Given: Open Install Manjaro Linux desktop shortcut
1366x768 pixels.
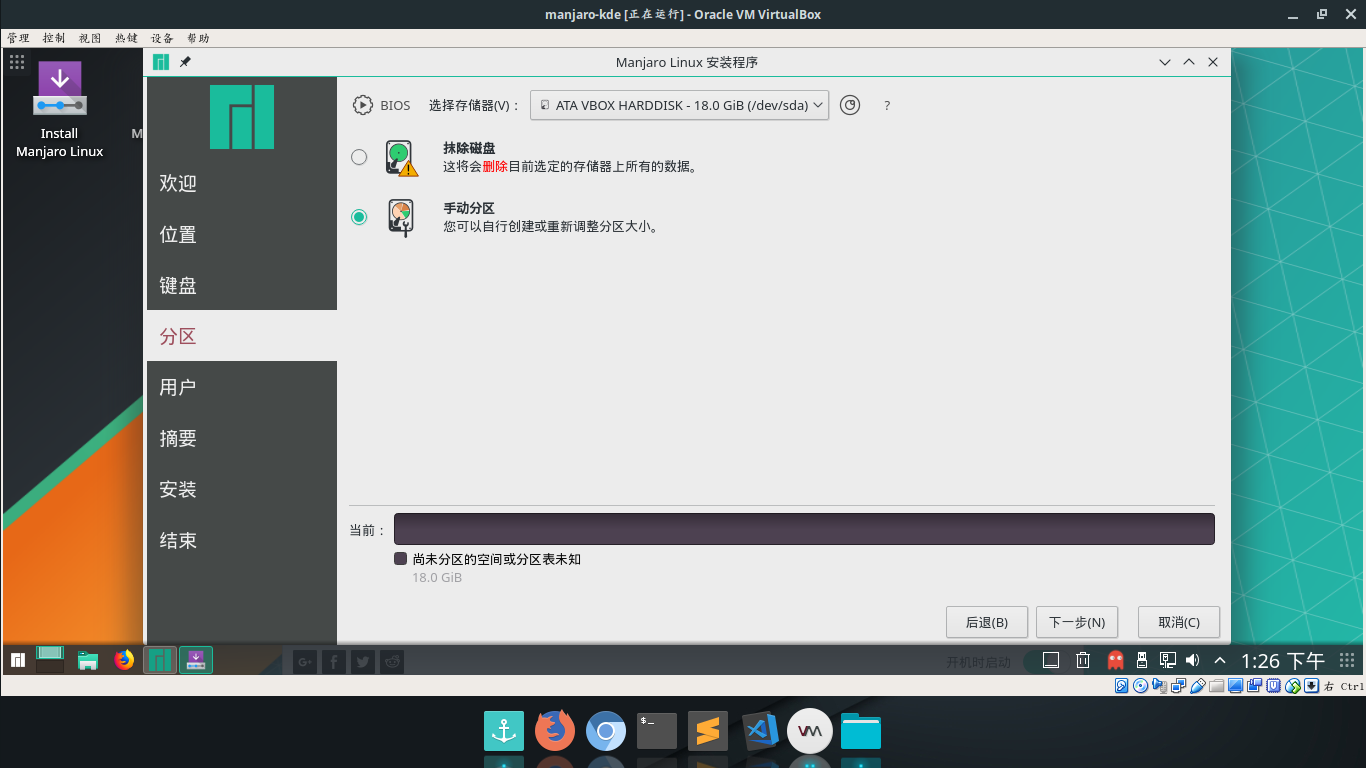Looking at the screenshot, I should pos(60,110).
